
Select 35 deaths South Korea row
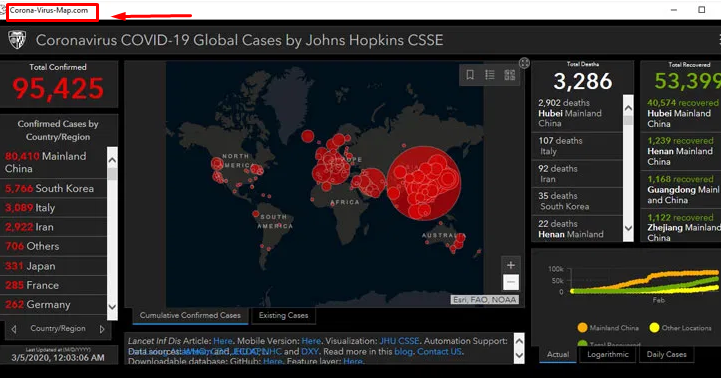(x=577, y=201)
